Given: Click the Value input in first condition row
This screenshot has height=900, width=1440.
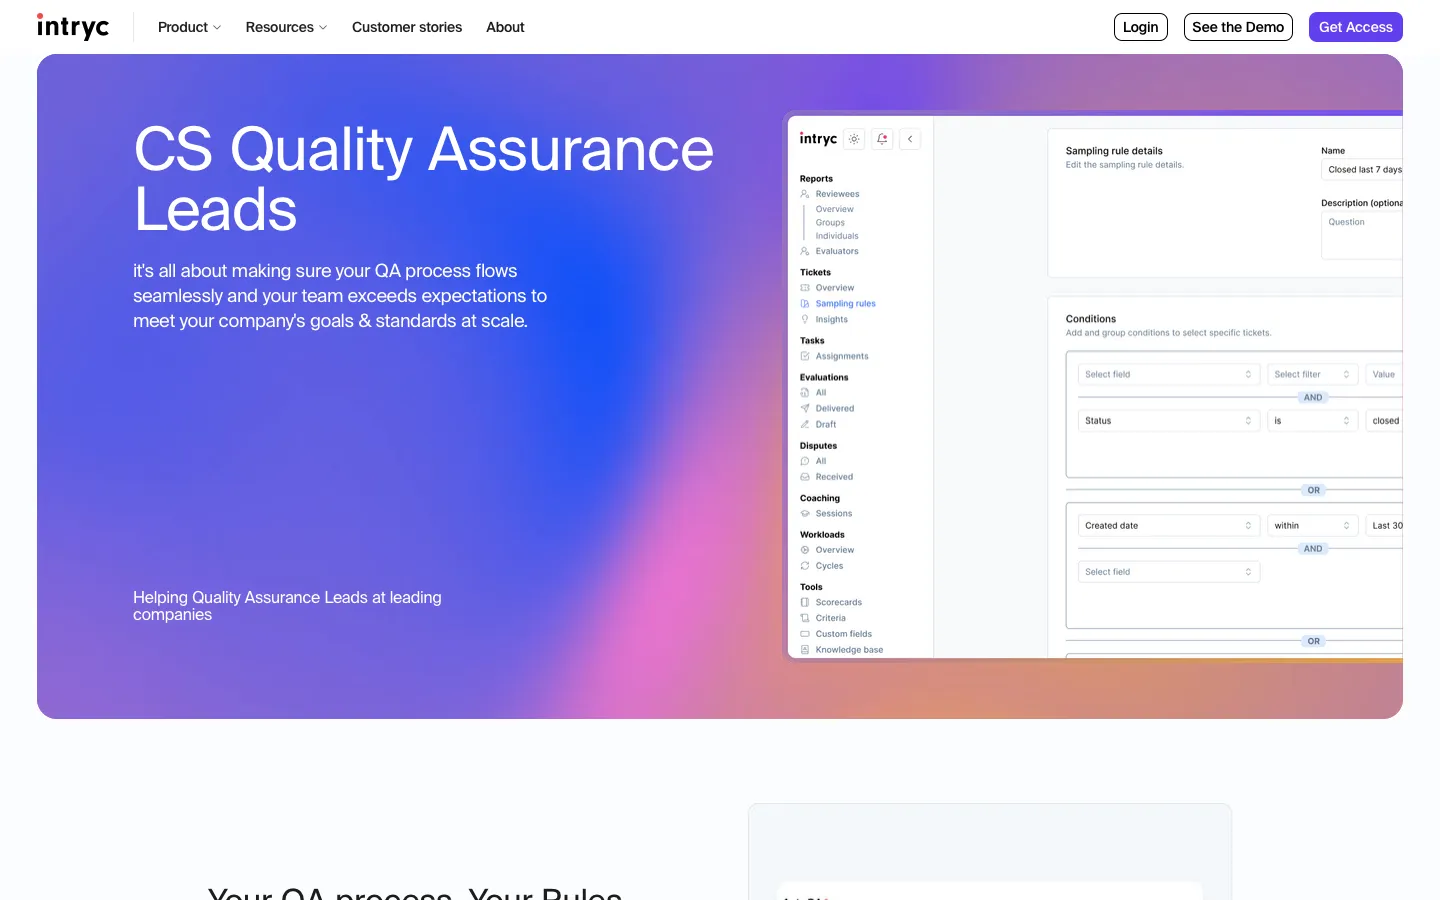Looking at the screenshot, I should pyautogui.click(x=1384, y=374).
